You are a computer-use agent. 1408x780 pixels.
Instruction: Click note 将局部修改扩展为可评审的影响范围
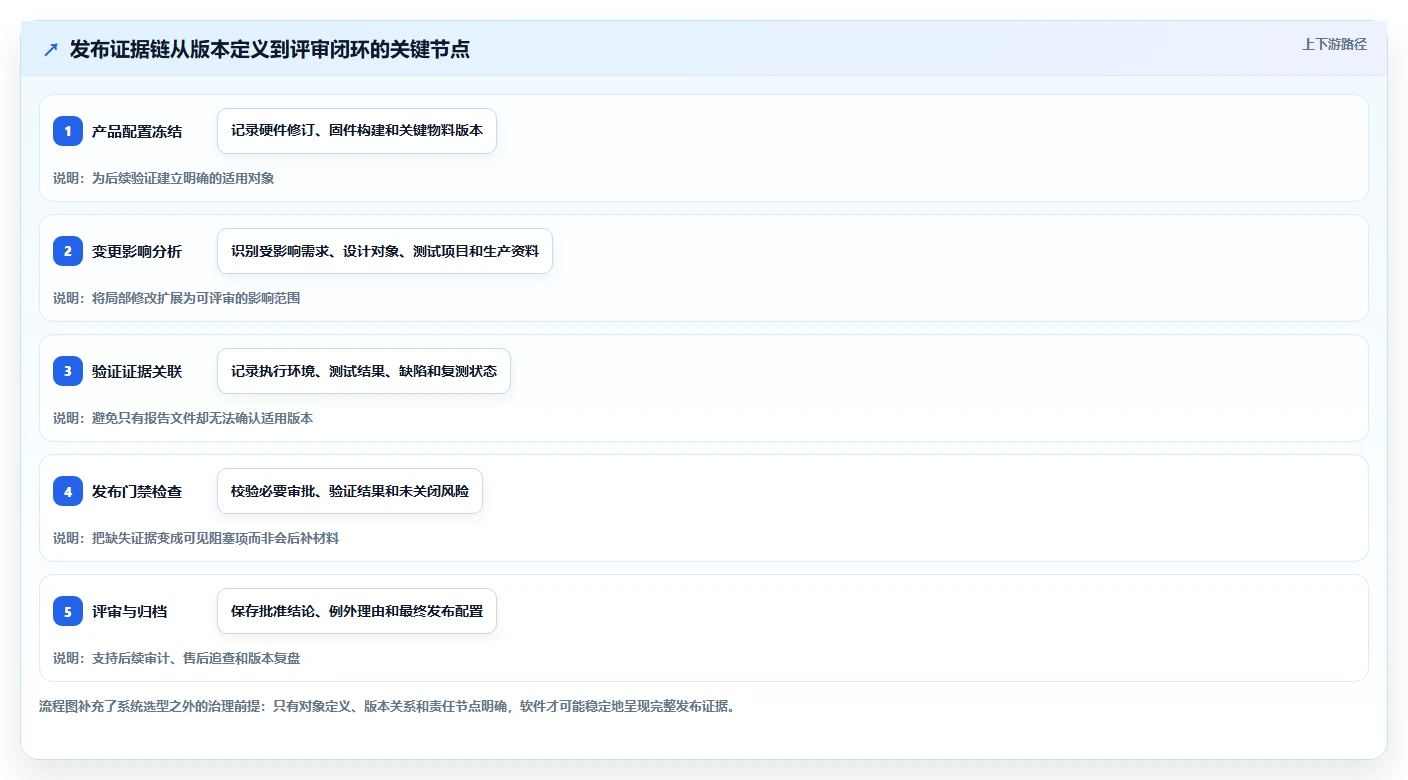(177, 298)
